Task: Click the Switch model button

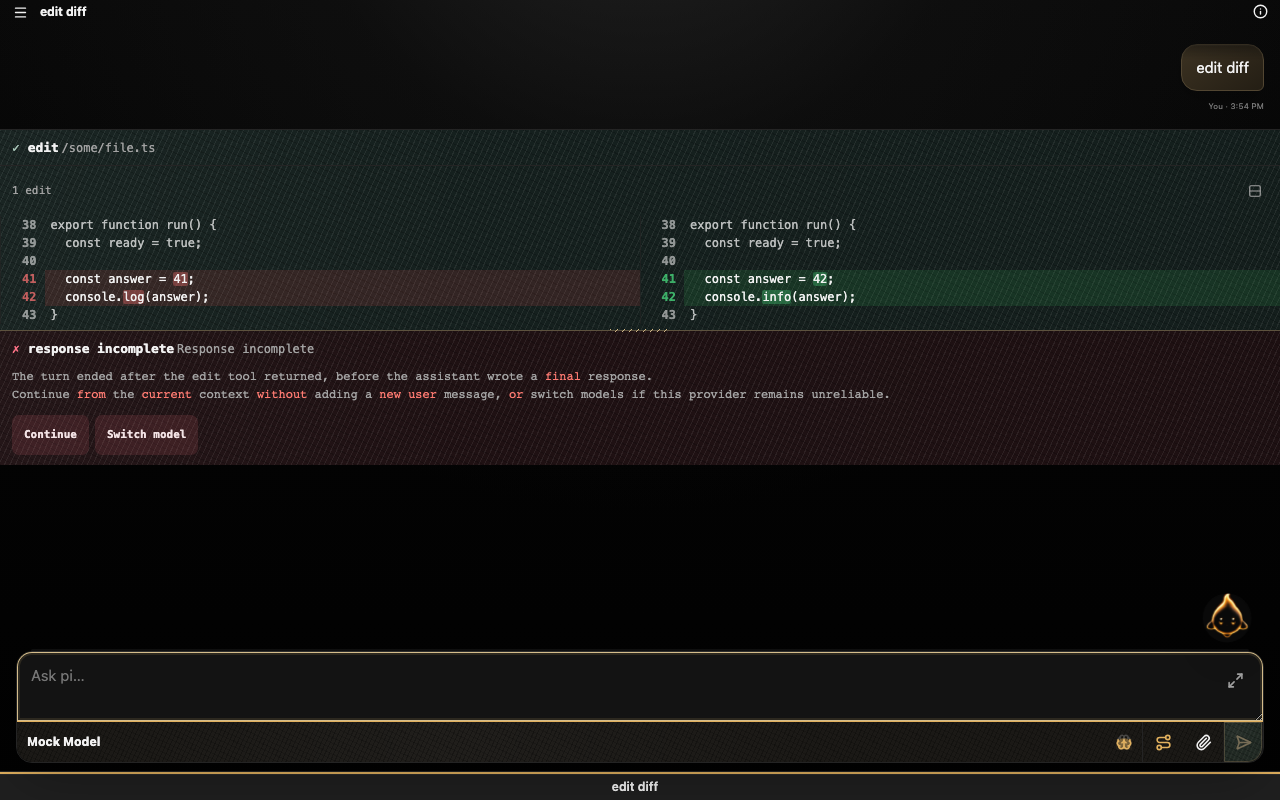Action: 146,434
